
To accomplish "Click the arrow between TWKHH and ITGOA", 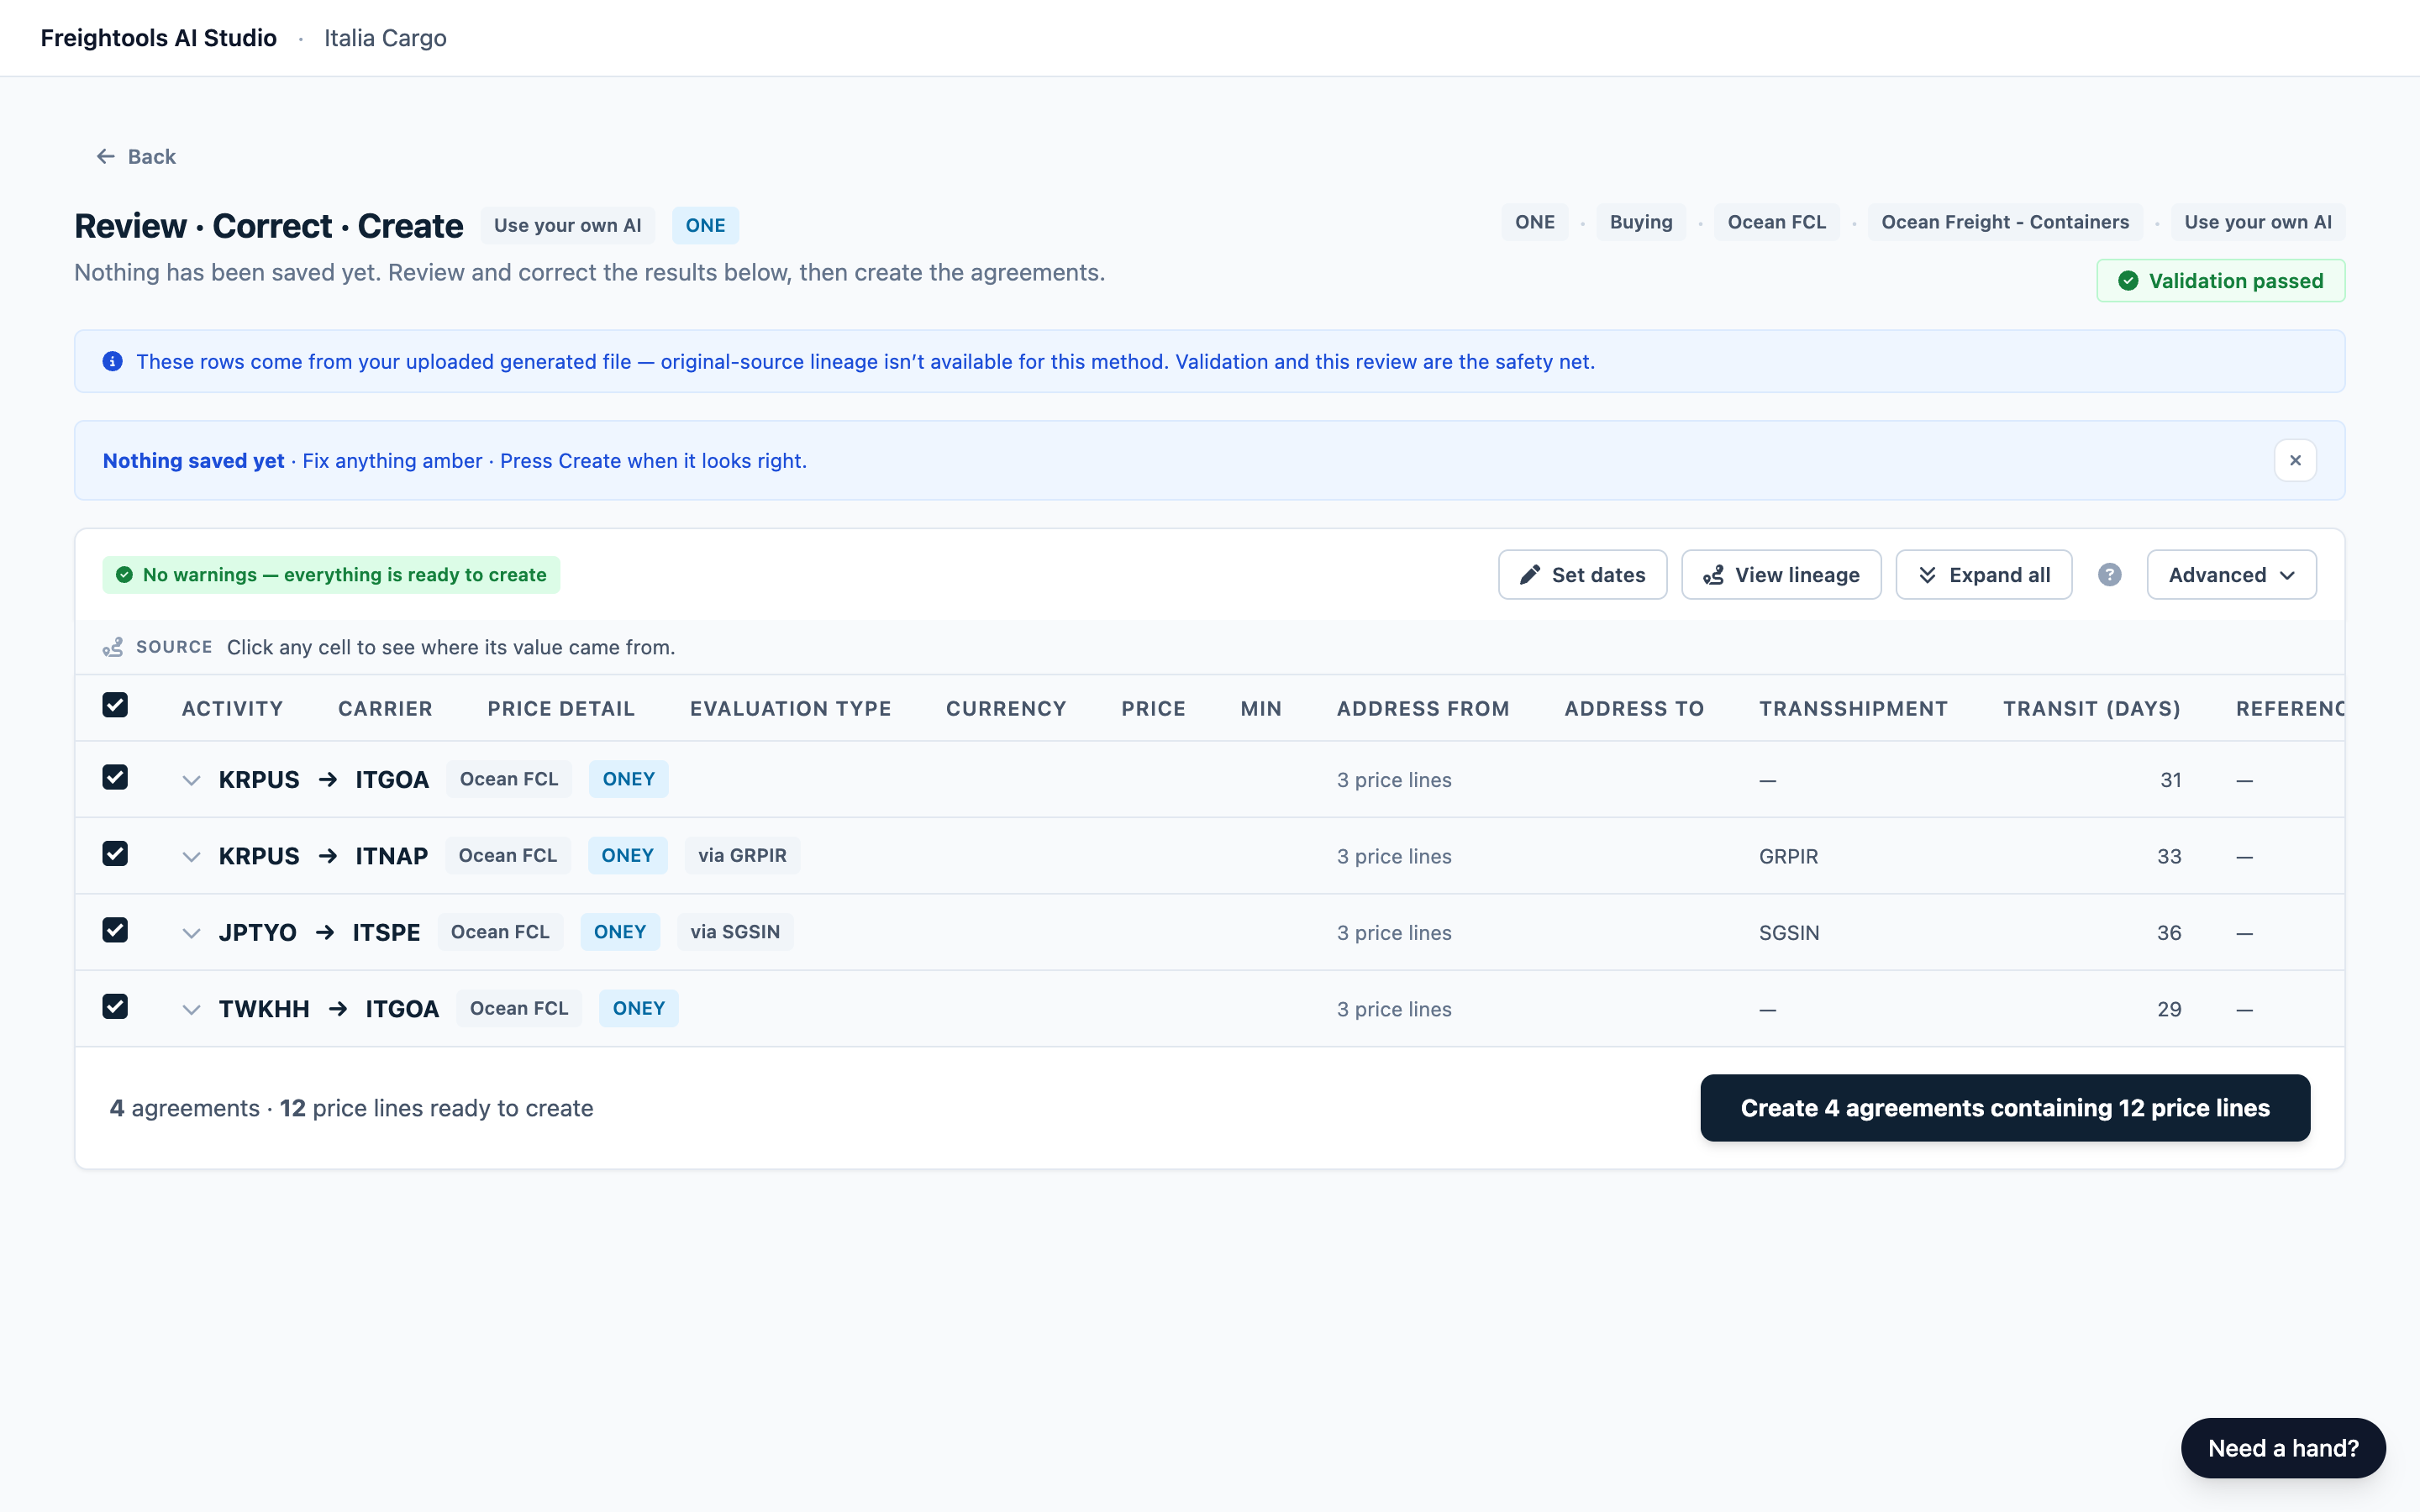I will [x=337, y=1009].
